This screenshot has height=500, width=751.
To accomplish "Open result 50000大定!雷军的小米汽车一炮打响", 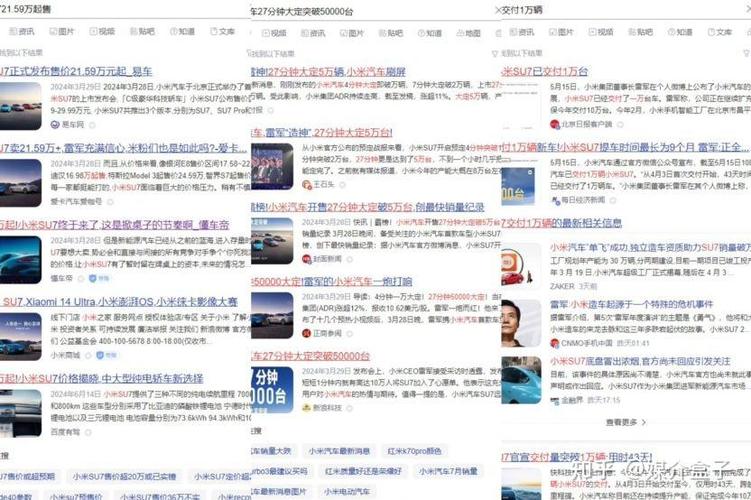I will pyautogui.click(x=331, y=281).
